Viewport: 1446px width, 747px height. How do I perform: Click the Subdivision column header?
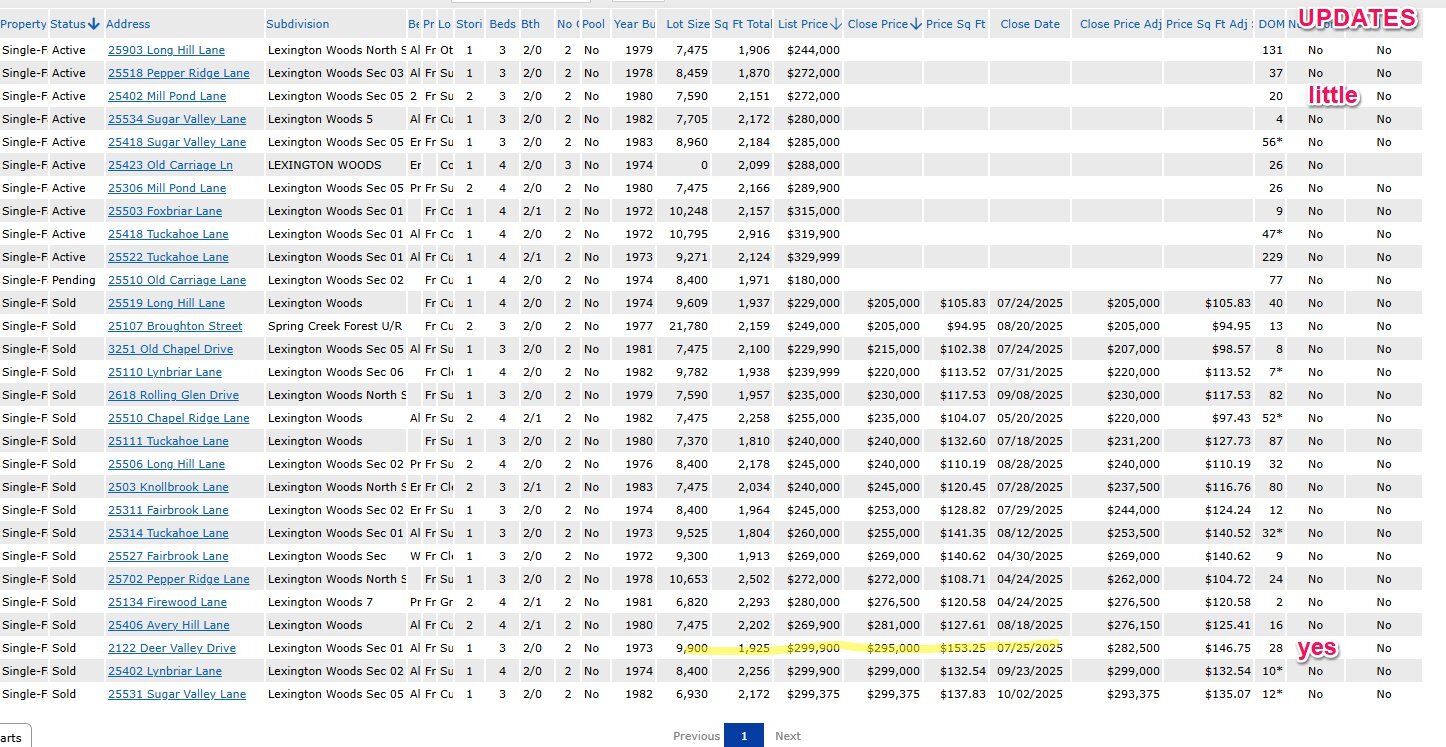coord(298,24)
